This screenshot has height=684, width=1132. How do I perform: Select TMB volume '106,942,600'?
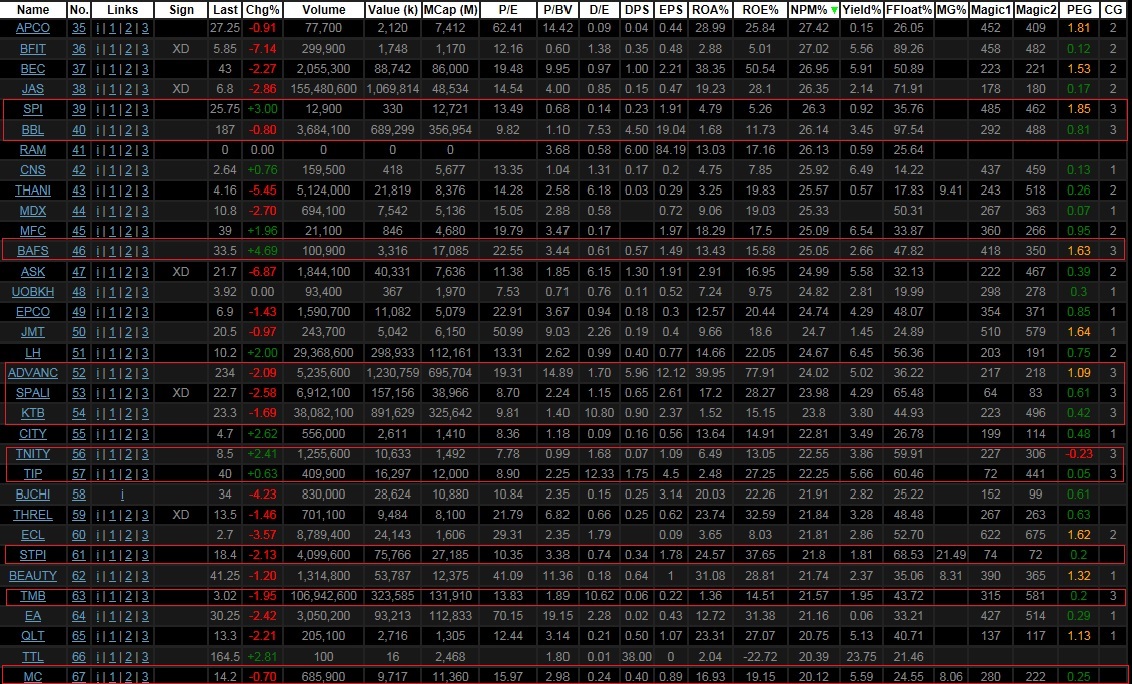point(323,597)
